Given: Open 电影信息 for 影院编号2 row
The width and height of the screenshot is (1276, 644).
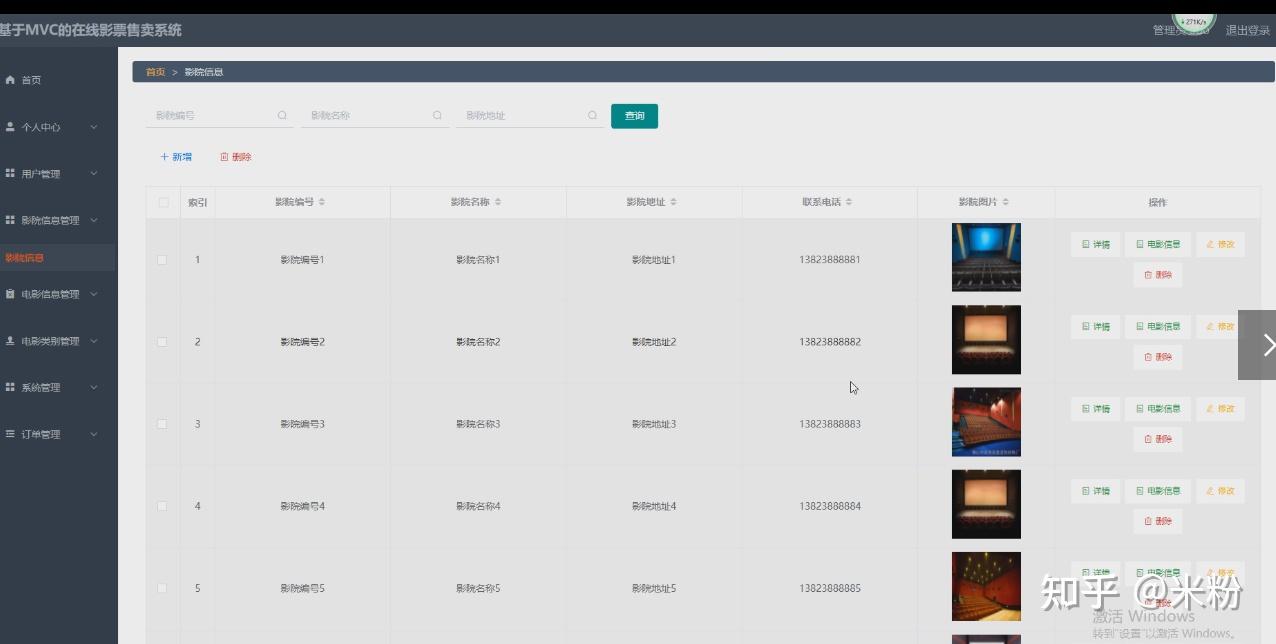Looking at the screenshot, I should click(1158, 326).
